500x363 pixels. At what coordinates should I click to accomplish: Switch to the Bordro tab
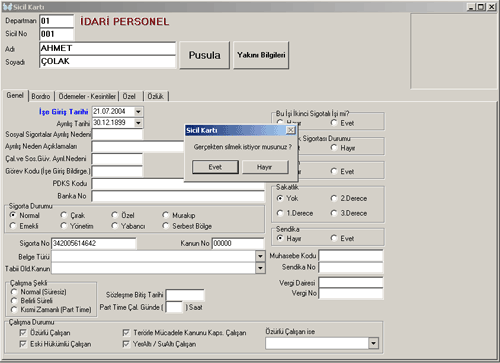(x=41, y=96)
